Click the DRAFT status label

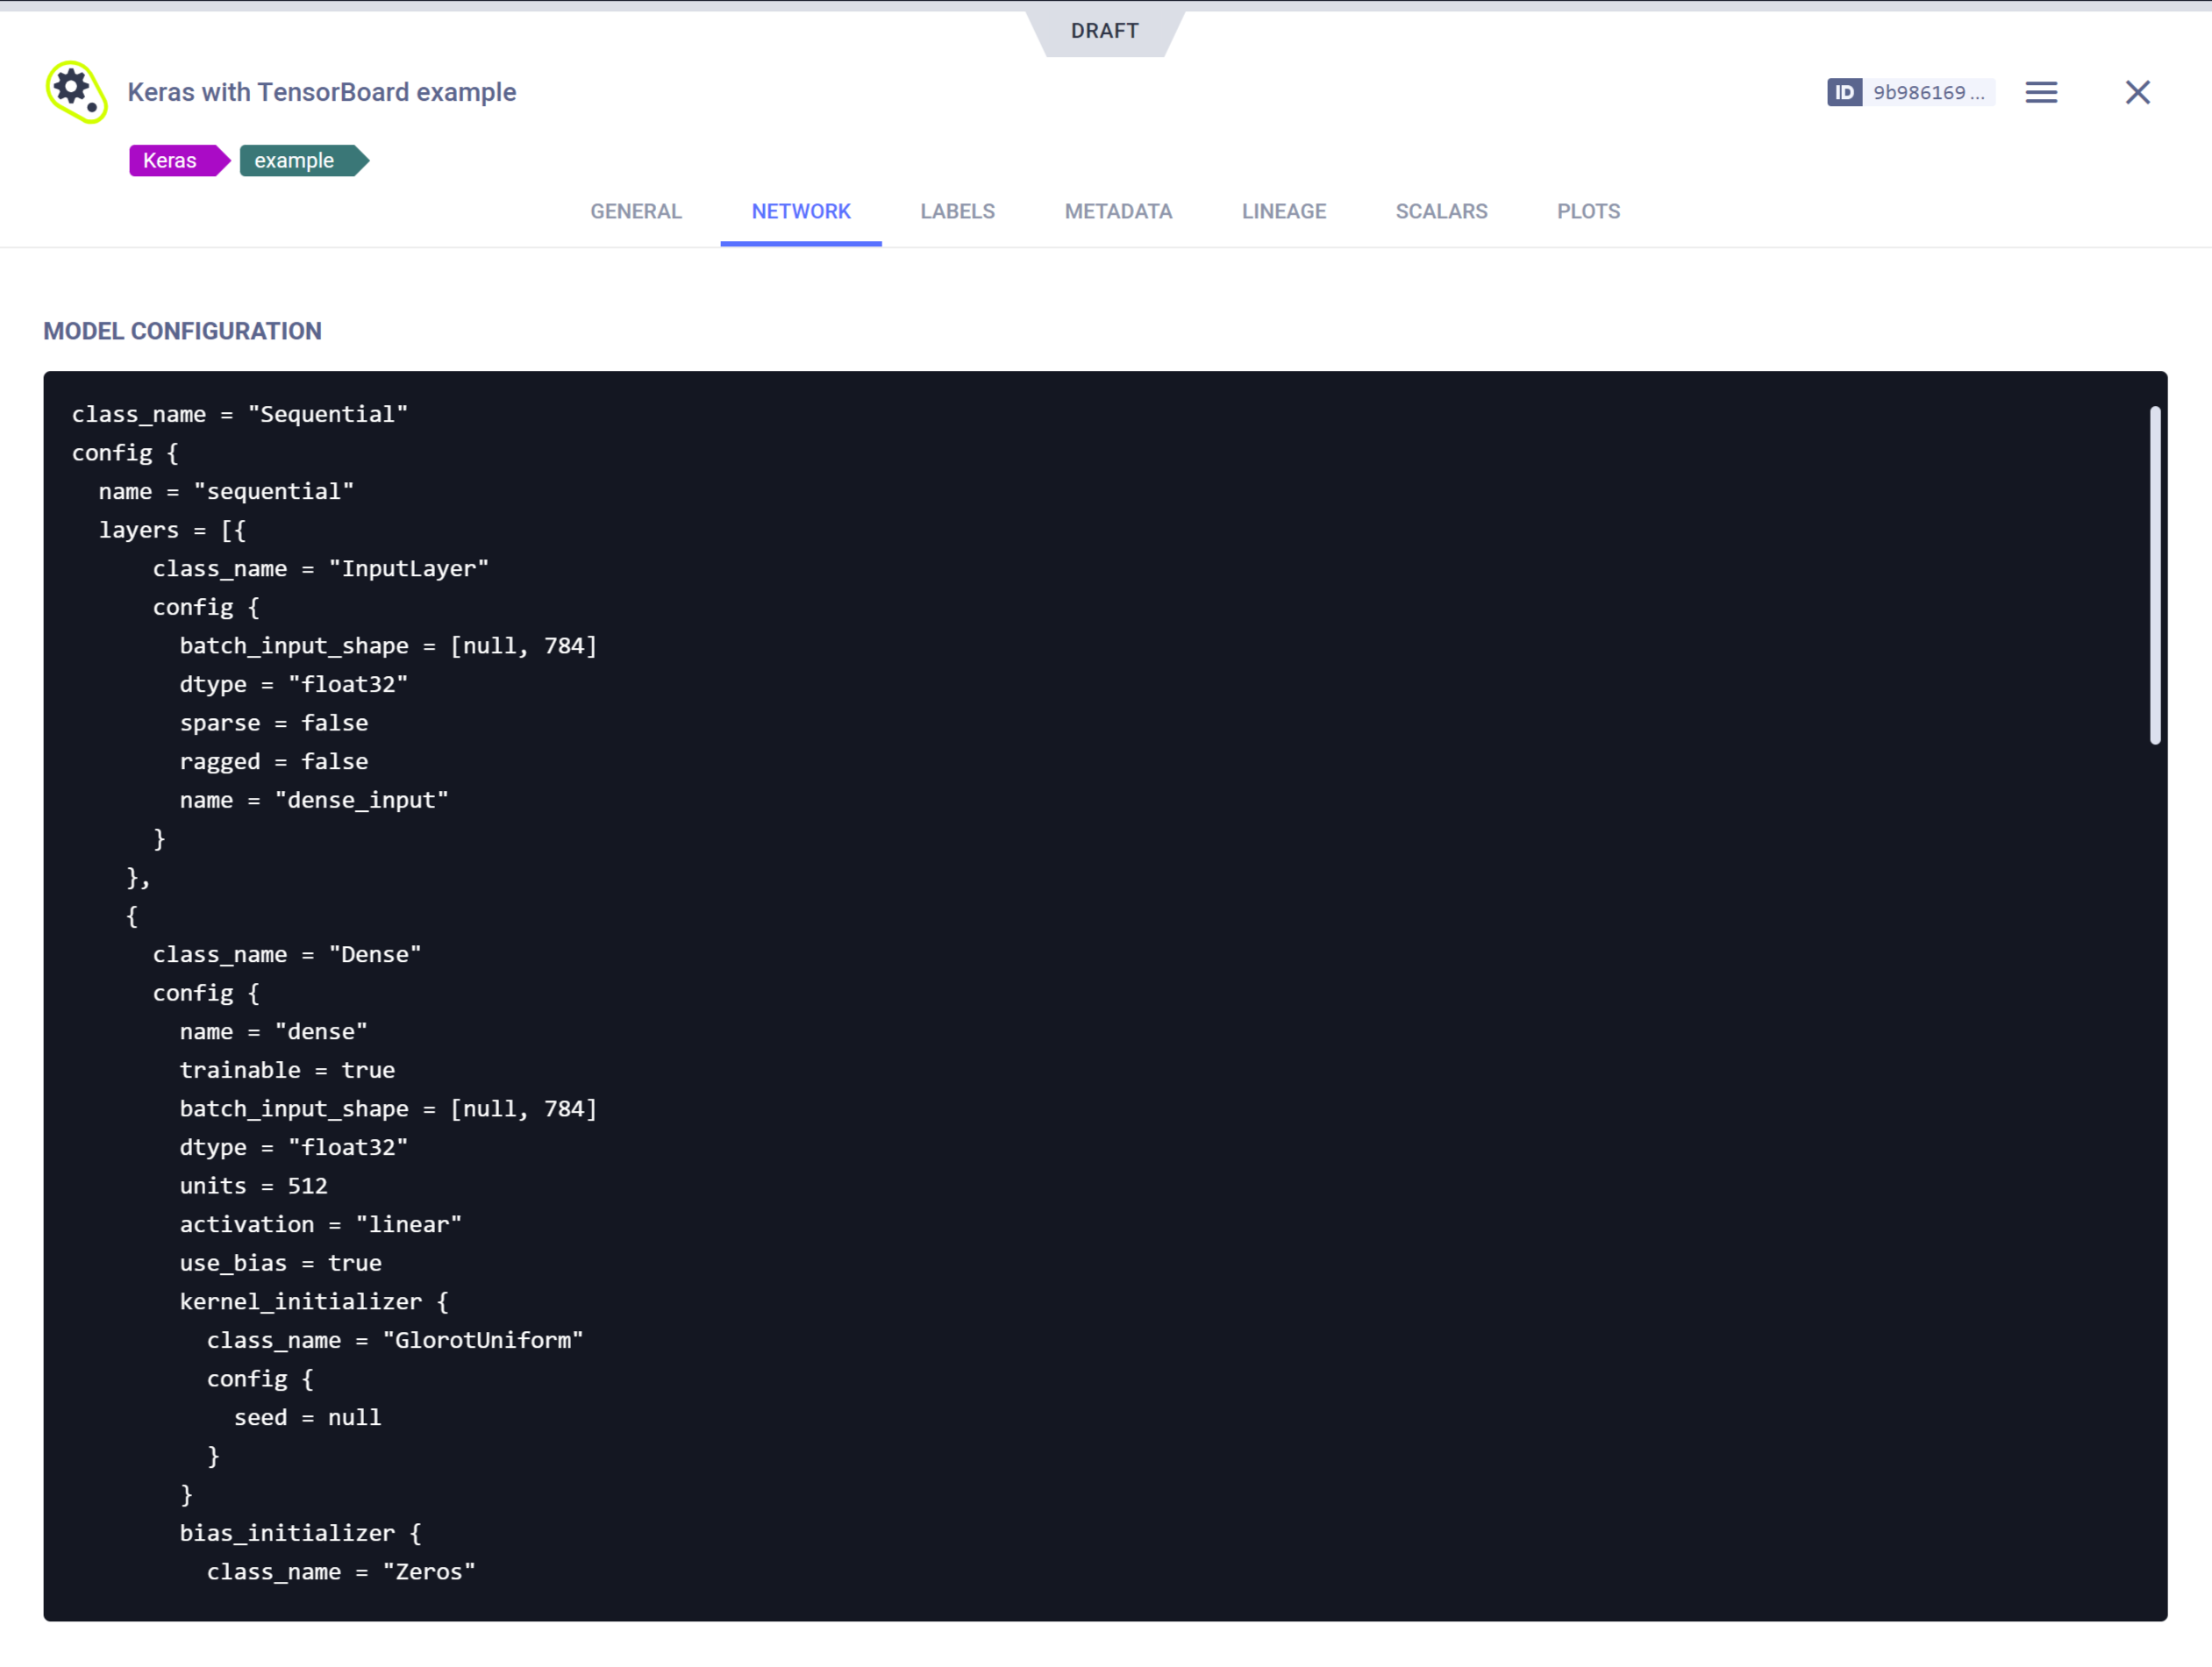[1104, 30]
